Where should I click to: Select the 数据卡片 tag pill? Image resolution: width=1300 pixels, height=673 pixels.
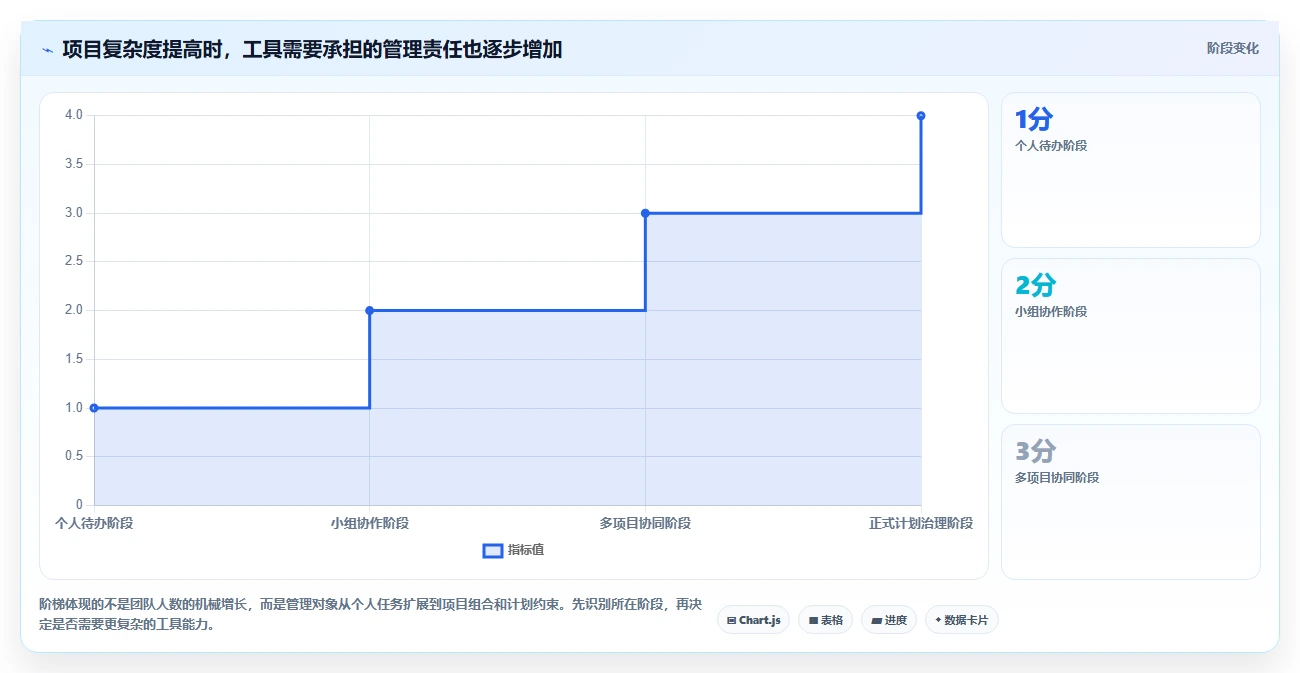coord(961,620)
